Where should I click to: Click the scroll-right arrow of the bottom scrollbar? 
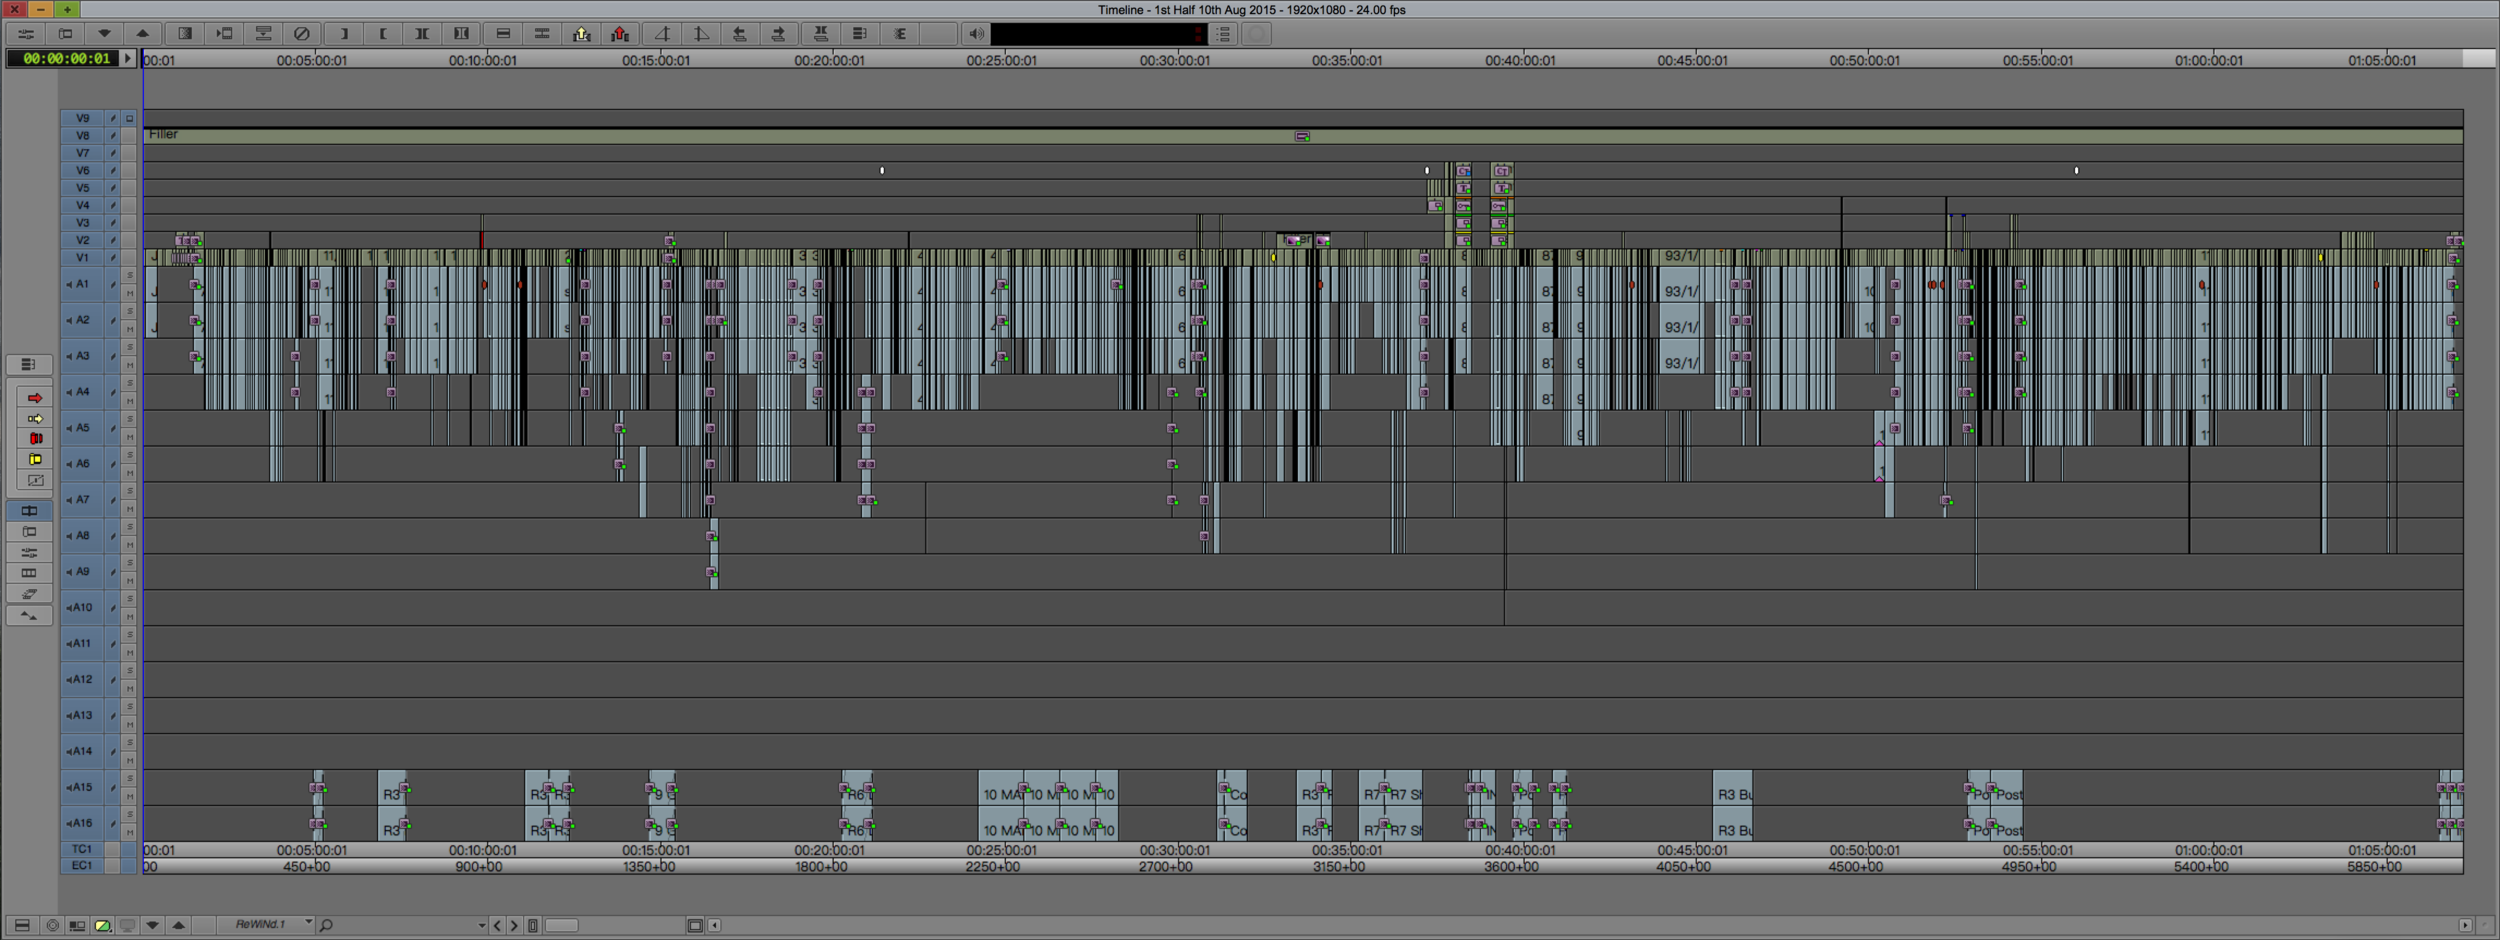tap(2465, 926)
